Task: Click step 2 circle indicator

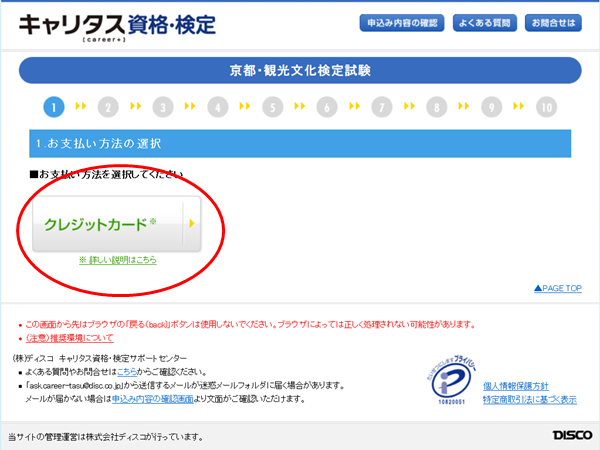Action: [x=108, y=107]
